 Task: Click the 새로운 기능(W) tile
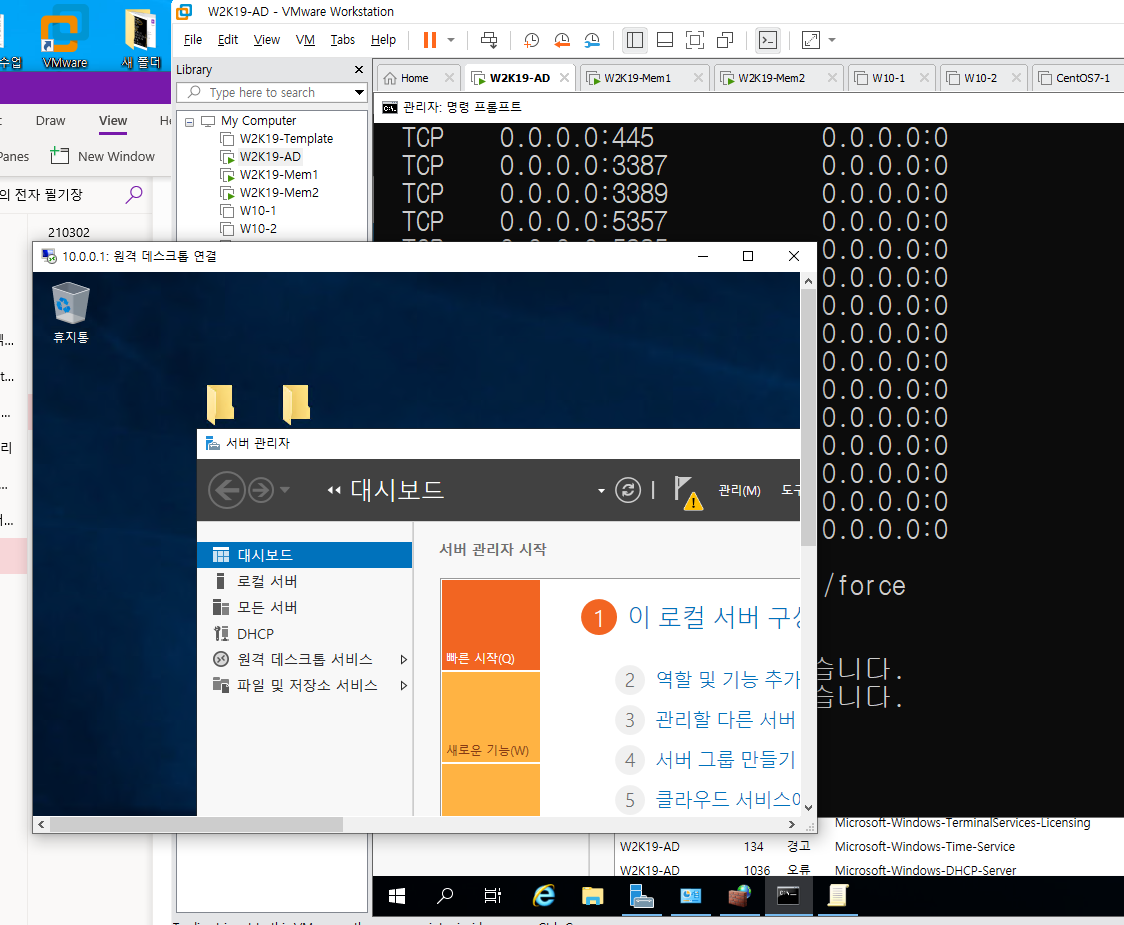pyautogui.click(x=491, y=717)
